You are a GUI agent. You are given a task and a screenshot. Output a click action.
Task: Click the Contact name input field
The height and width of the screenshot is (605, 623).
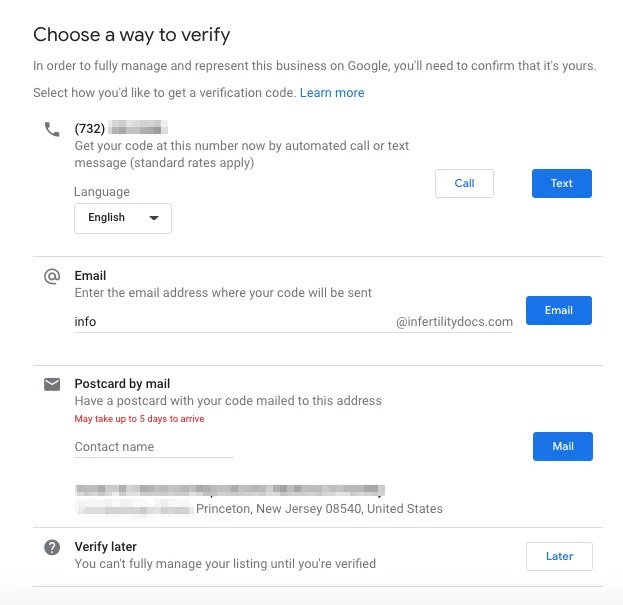click(x=154, y=447)
